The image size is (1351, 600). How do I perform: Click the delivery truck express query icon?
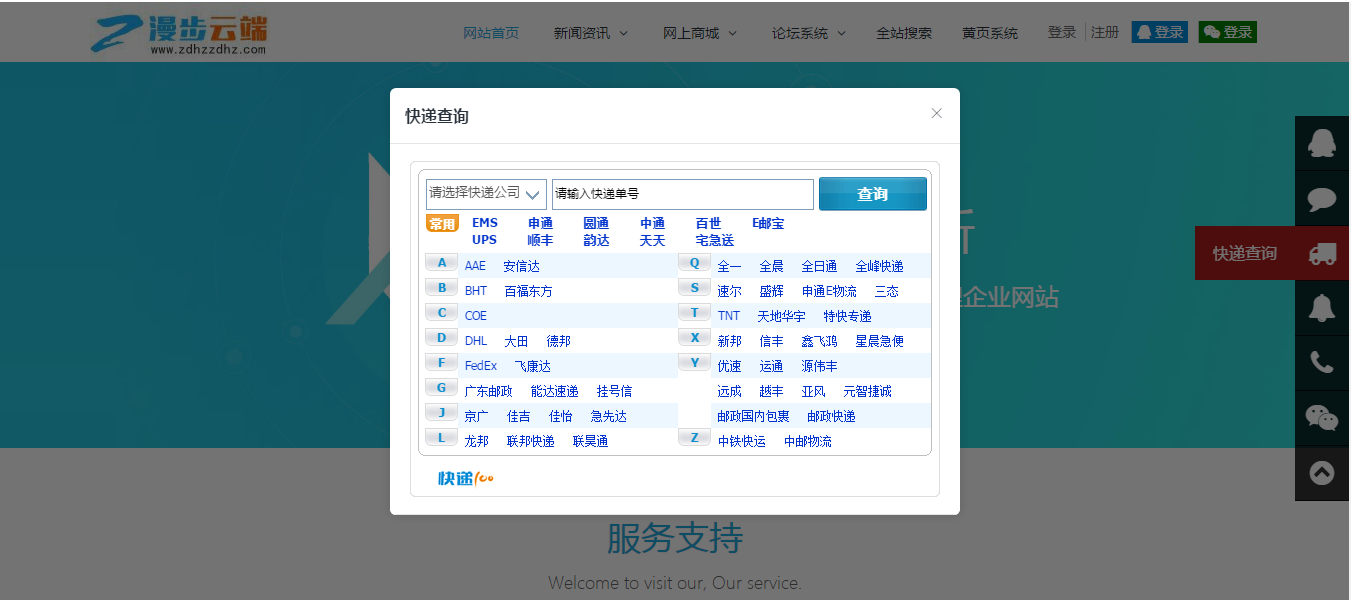[x=1322, y=254]
